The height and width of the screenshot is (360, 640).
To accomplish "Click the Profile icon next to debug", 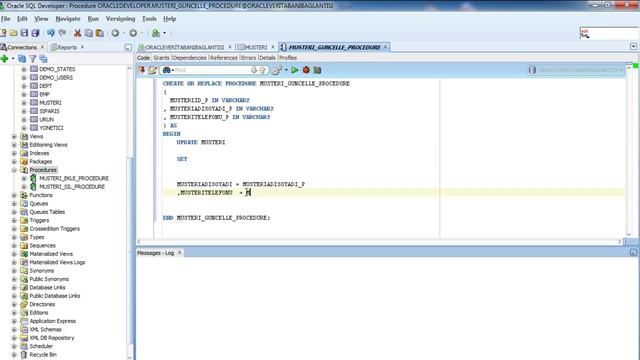I will pyautogui.click(x=317, y=70).
